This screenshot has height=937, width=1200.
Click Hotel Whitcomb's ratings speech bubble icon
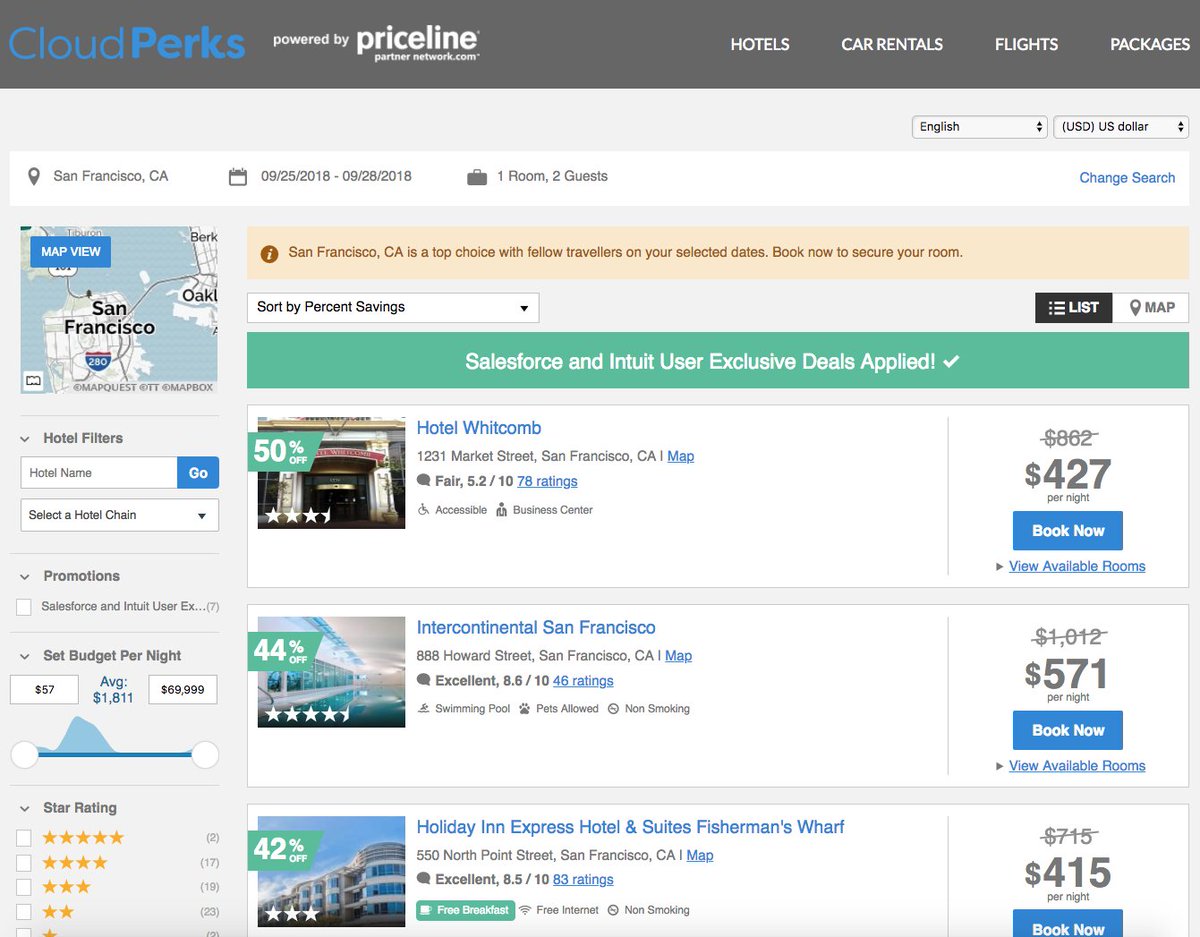tap(424, 481)
